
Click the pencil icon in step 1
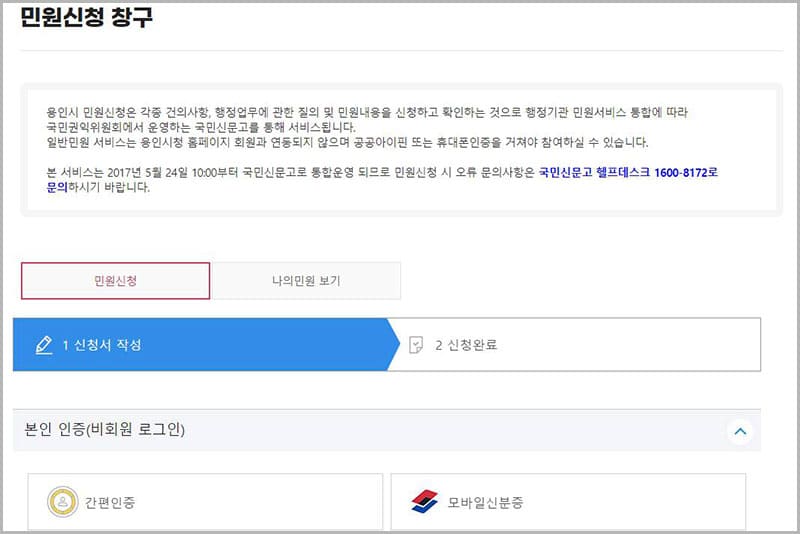pos(43,345)
